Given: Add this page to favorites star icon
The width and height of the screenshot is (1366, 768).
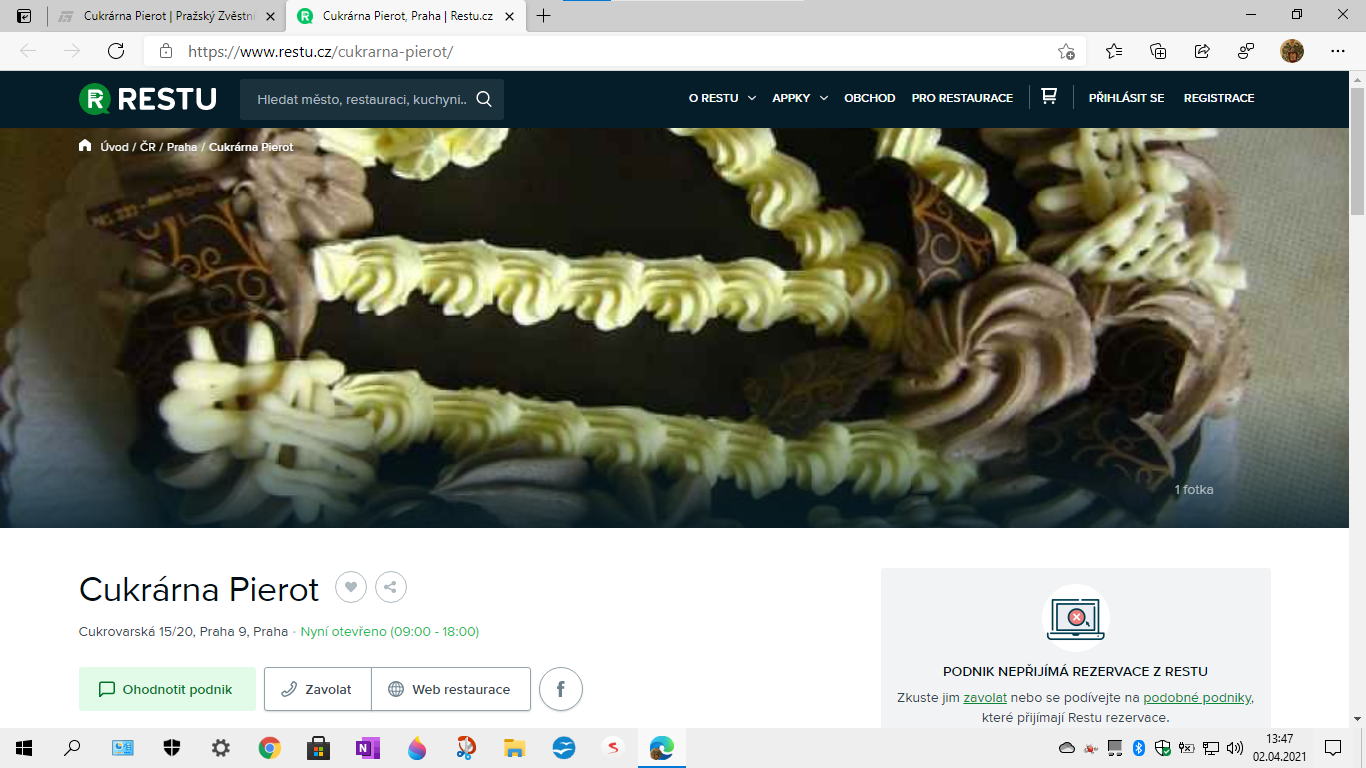Looking at the screenshot, I should tap(1067, 51).
